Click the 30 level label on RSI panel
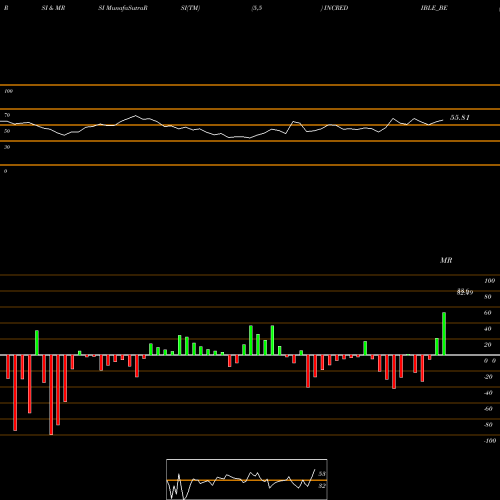The image size is (500, 500). click(x=7, y=147)
